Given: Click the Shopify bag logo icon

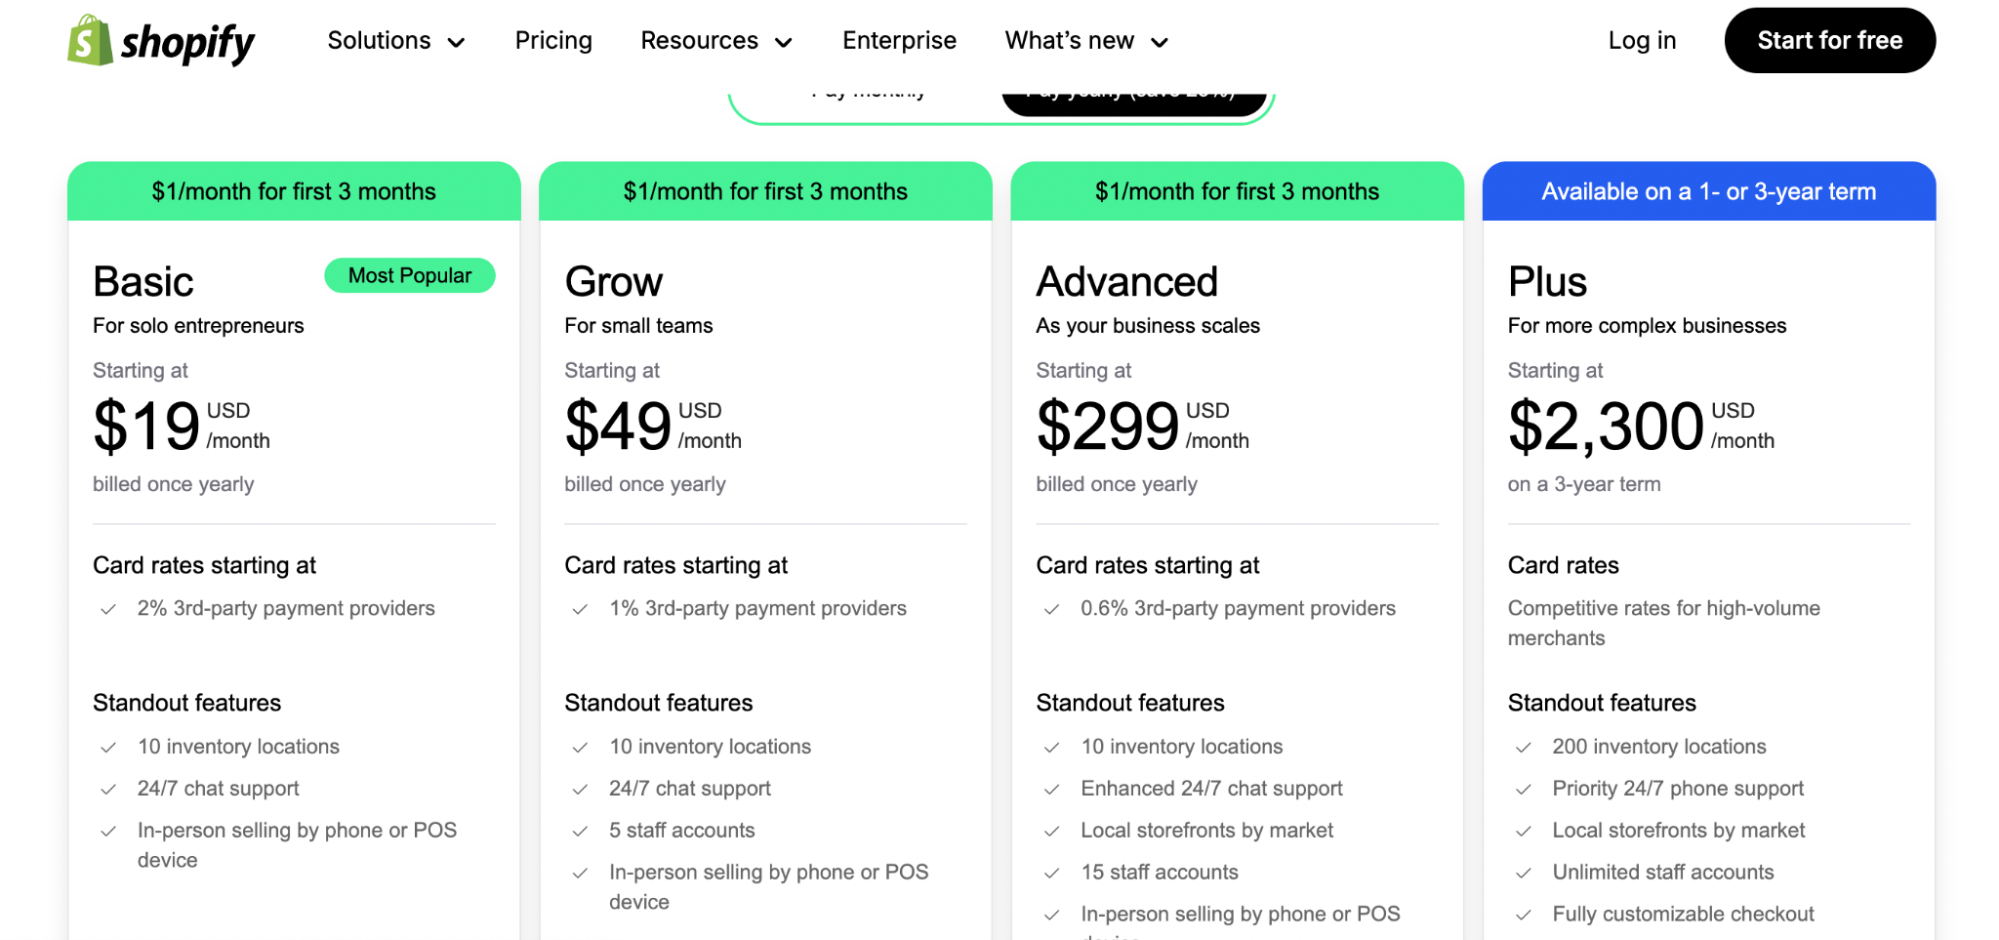Looking at the screenshot, I should [90, 41].
